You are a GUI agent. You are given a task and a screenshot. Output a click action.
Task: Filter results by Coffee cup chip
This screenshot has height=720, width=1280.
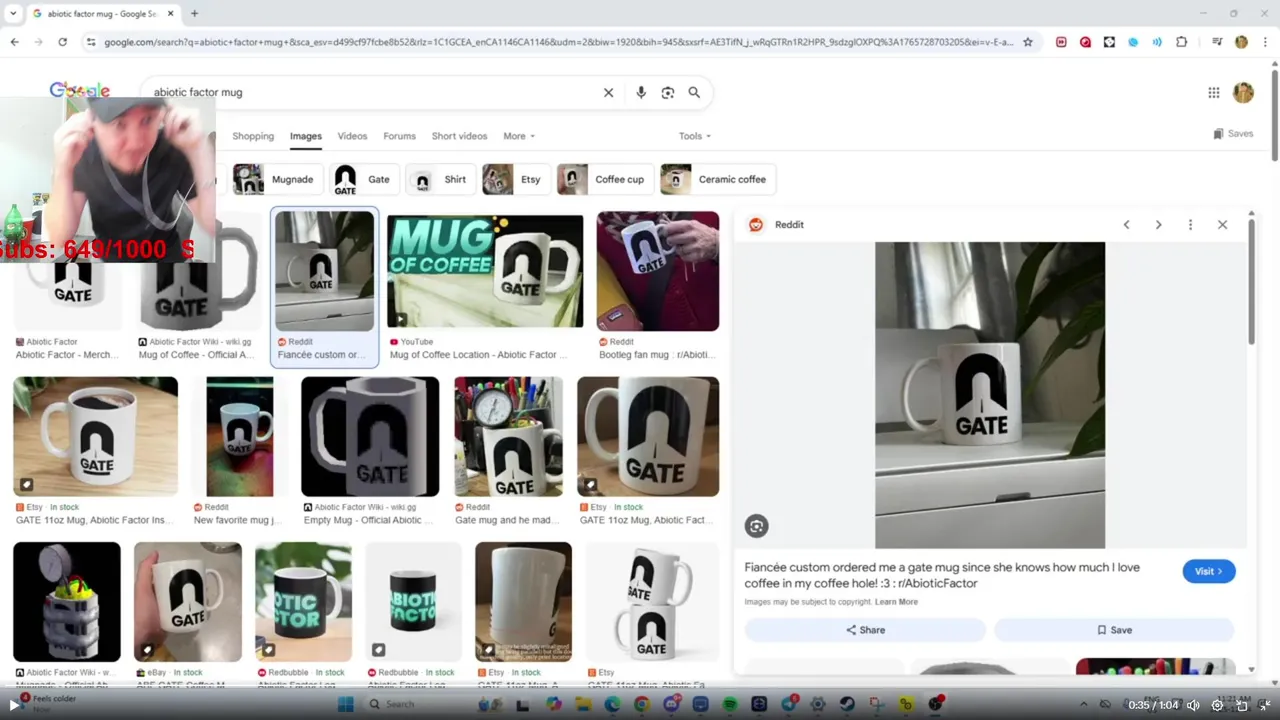(605, 179)
